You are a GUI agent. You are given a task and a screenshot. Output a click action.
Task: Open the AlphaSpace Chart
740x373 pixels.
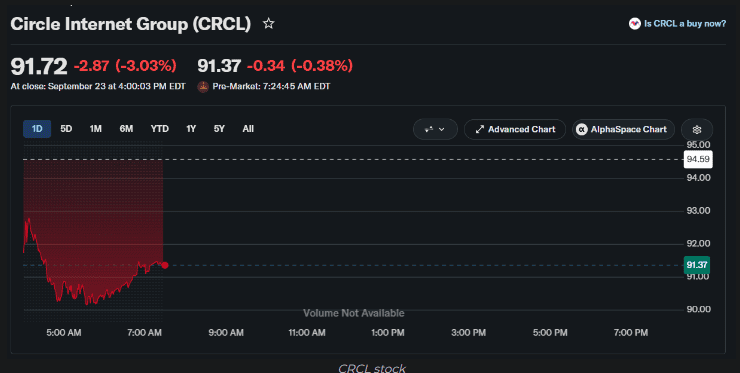(623, 129)
